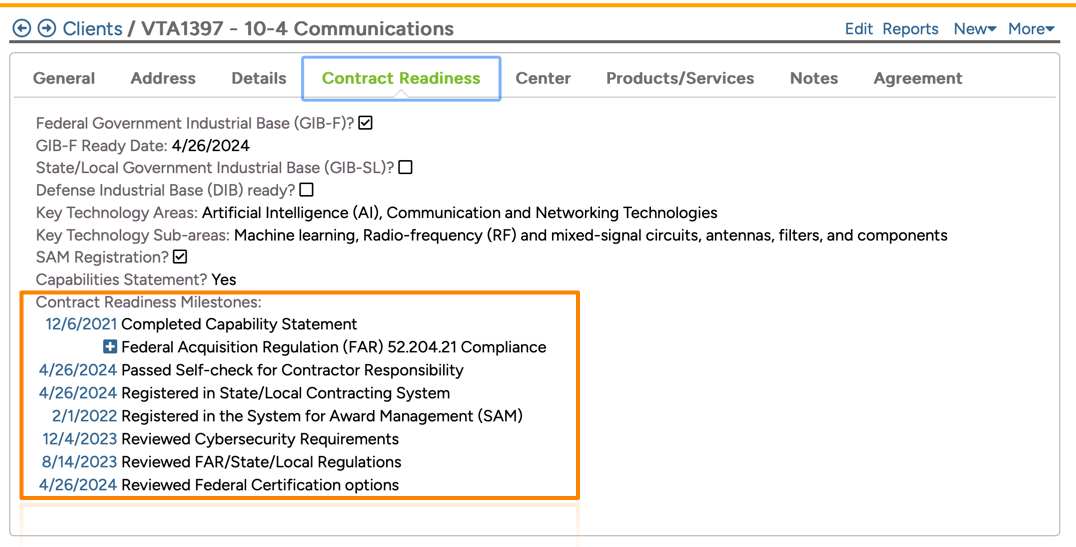This screenshot has height=547, width=1076.
Task: Click the 2/1/2022 SAM registration date
Action: 84,415
